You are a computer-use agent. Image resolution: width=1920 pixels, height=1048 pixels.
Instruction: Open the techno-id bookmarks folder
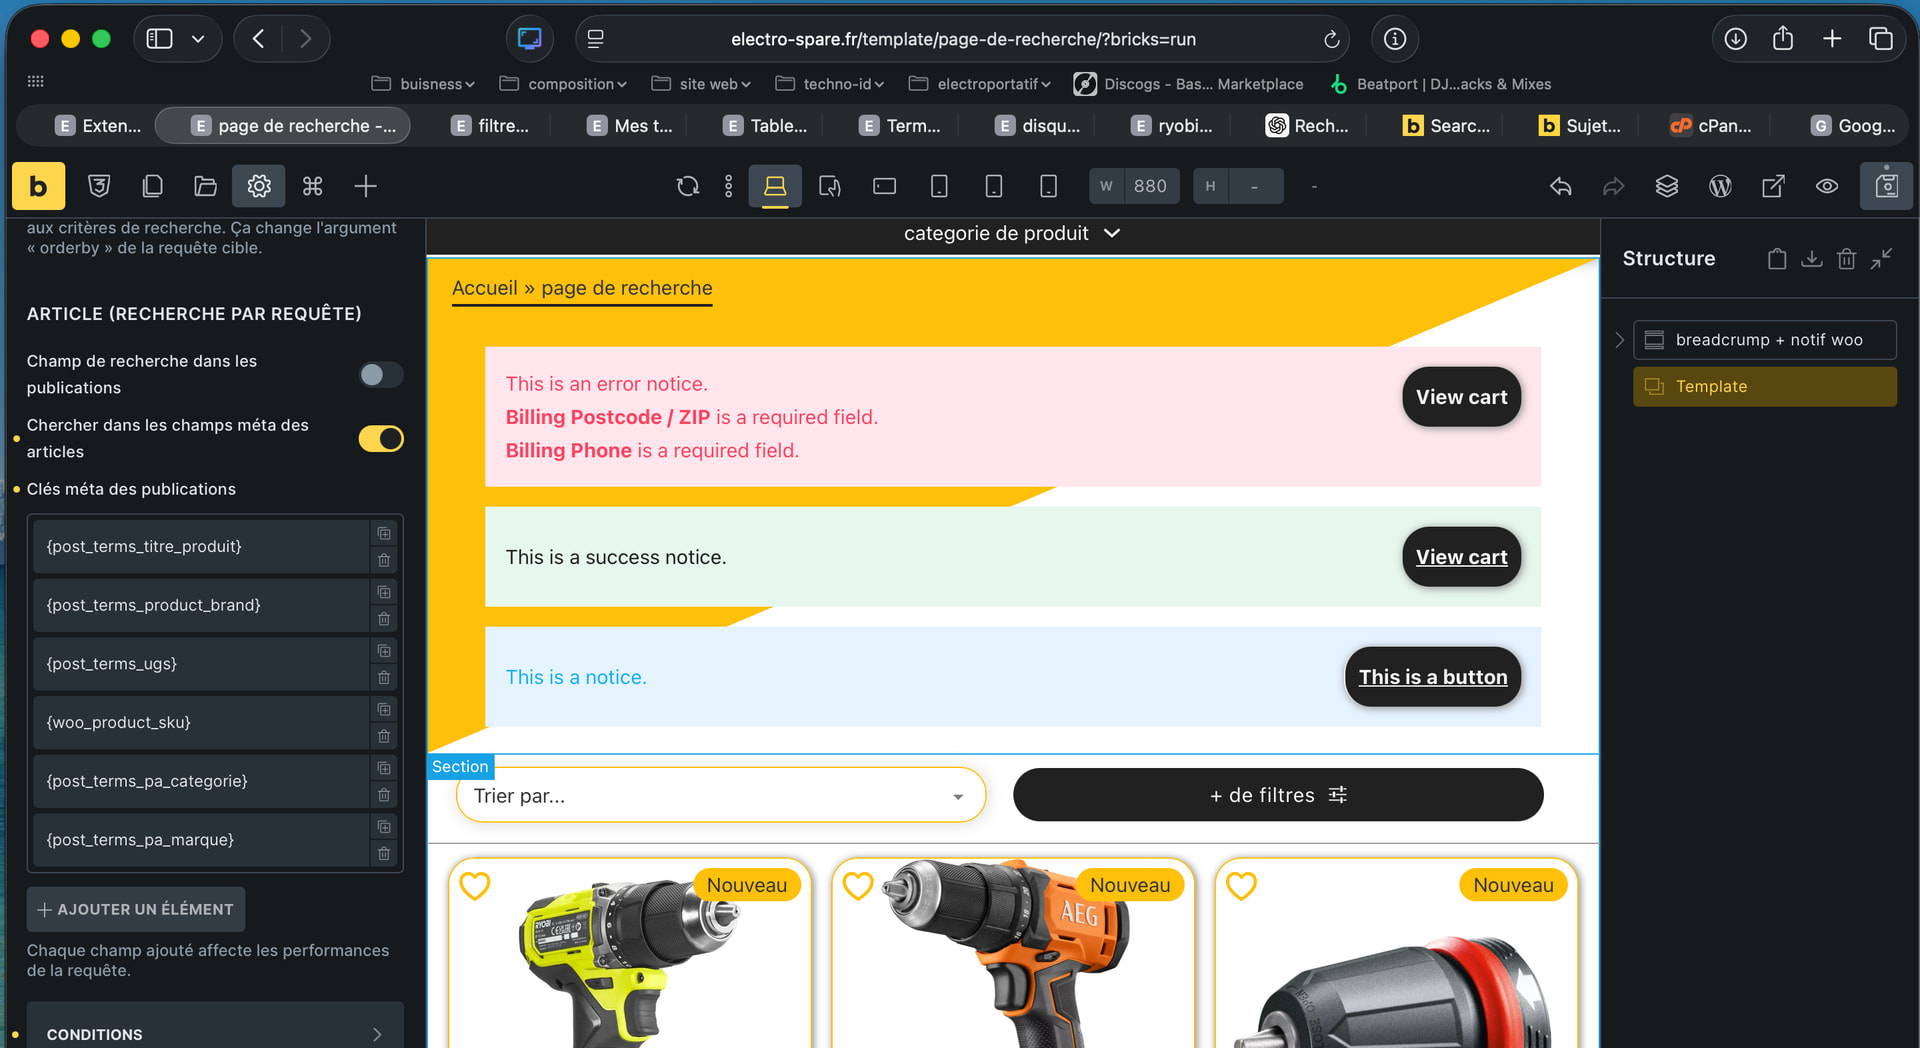(830, 84)
